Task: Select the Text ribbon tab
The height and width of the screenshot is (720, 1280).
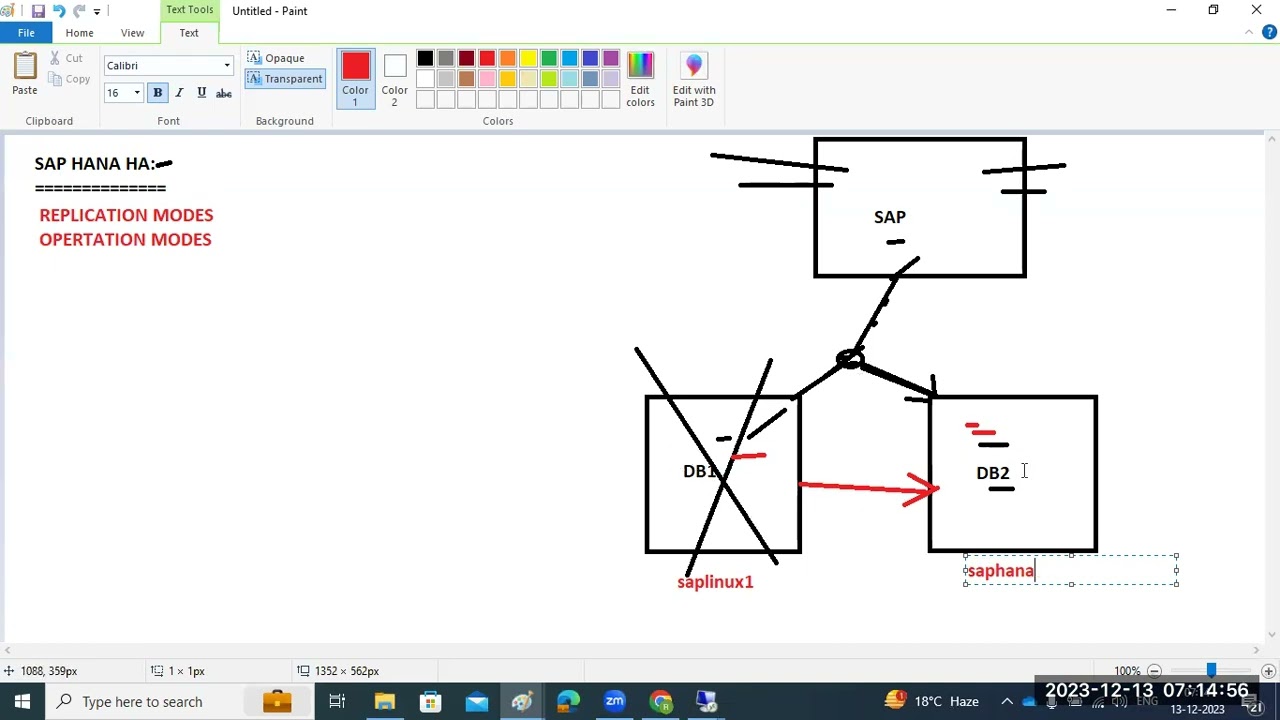Action: pyautogui.click(x=189, y=33)
